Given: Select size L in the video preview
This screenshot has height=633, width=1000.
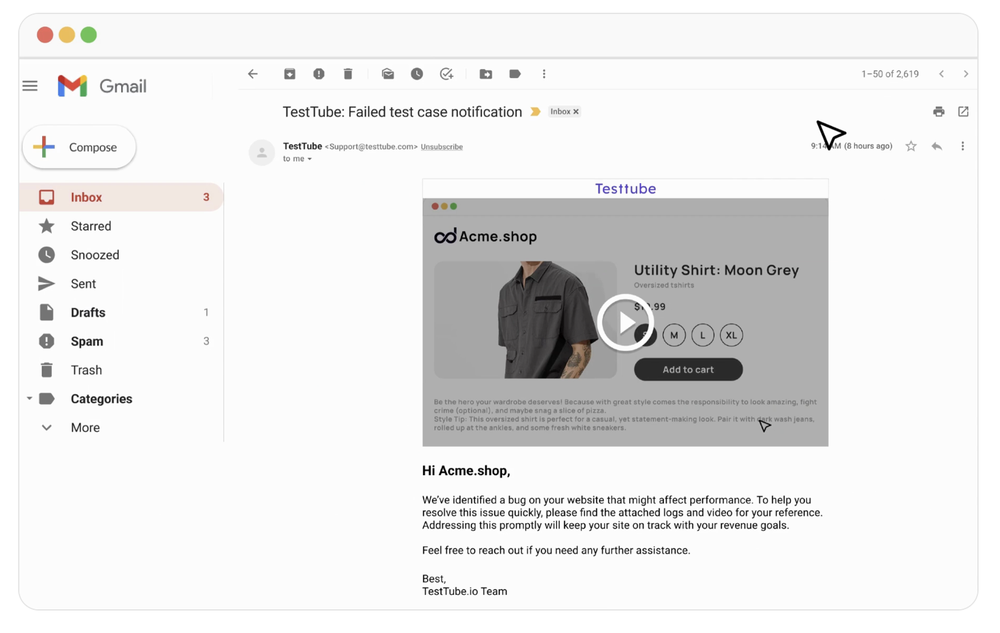Looking at the screenshot, I should (703, 335).
